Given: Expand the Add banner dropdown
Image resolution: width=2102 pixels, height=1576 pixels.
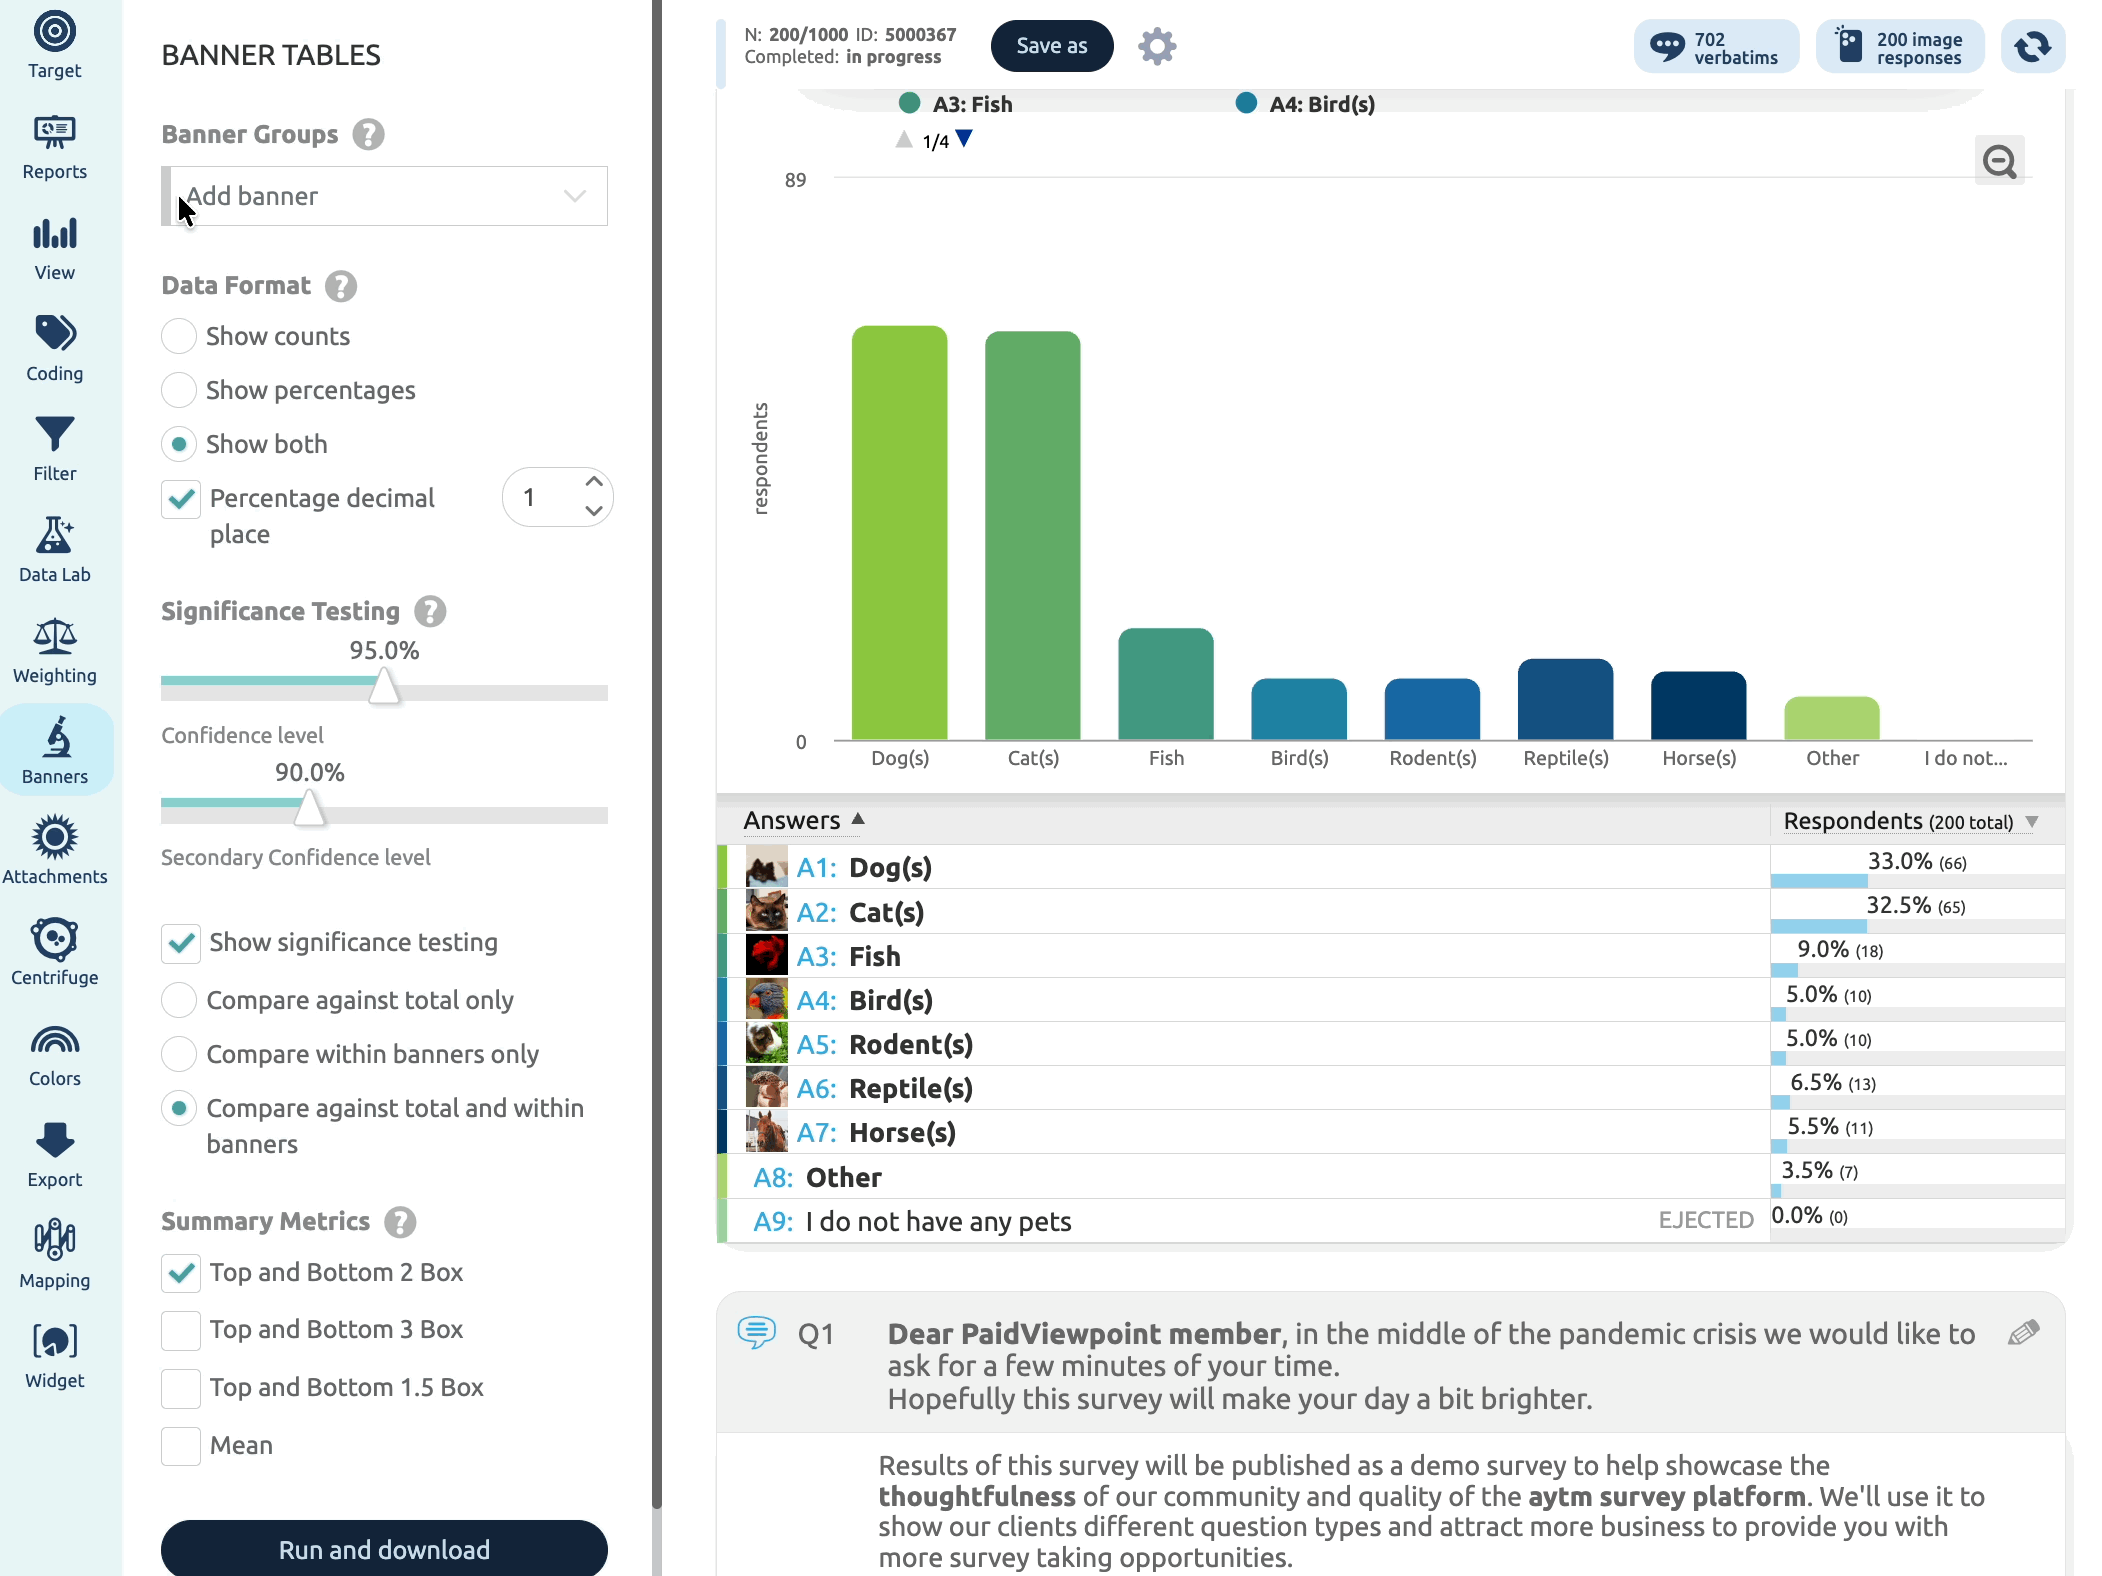Looking at the screenshot, I should tap(384, 196).
